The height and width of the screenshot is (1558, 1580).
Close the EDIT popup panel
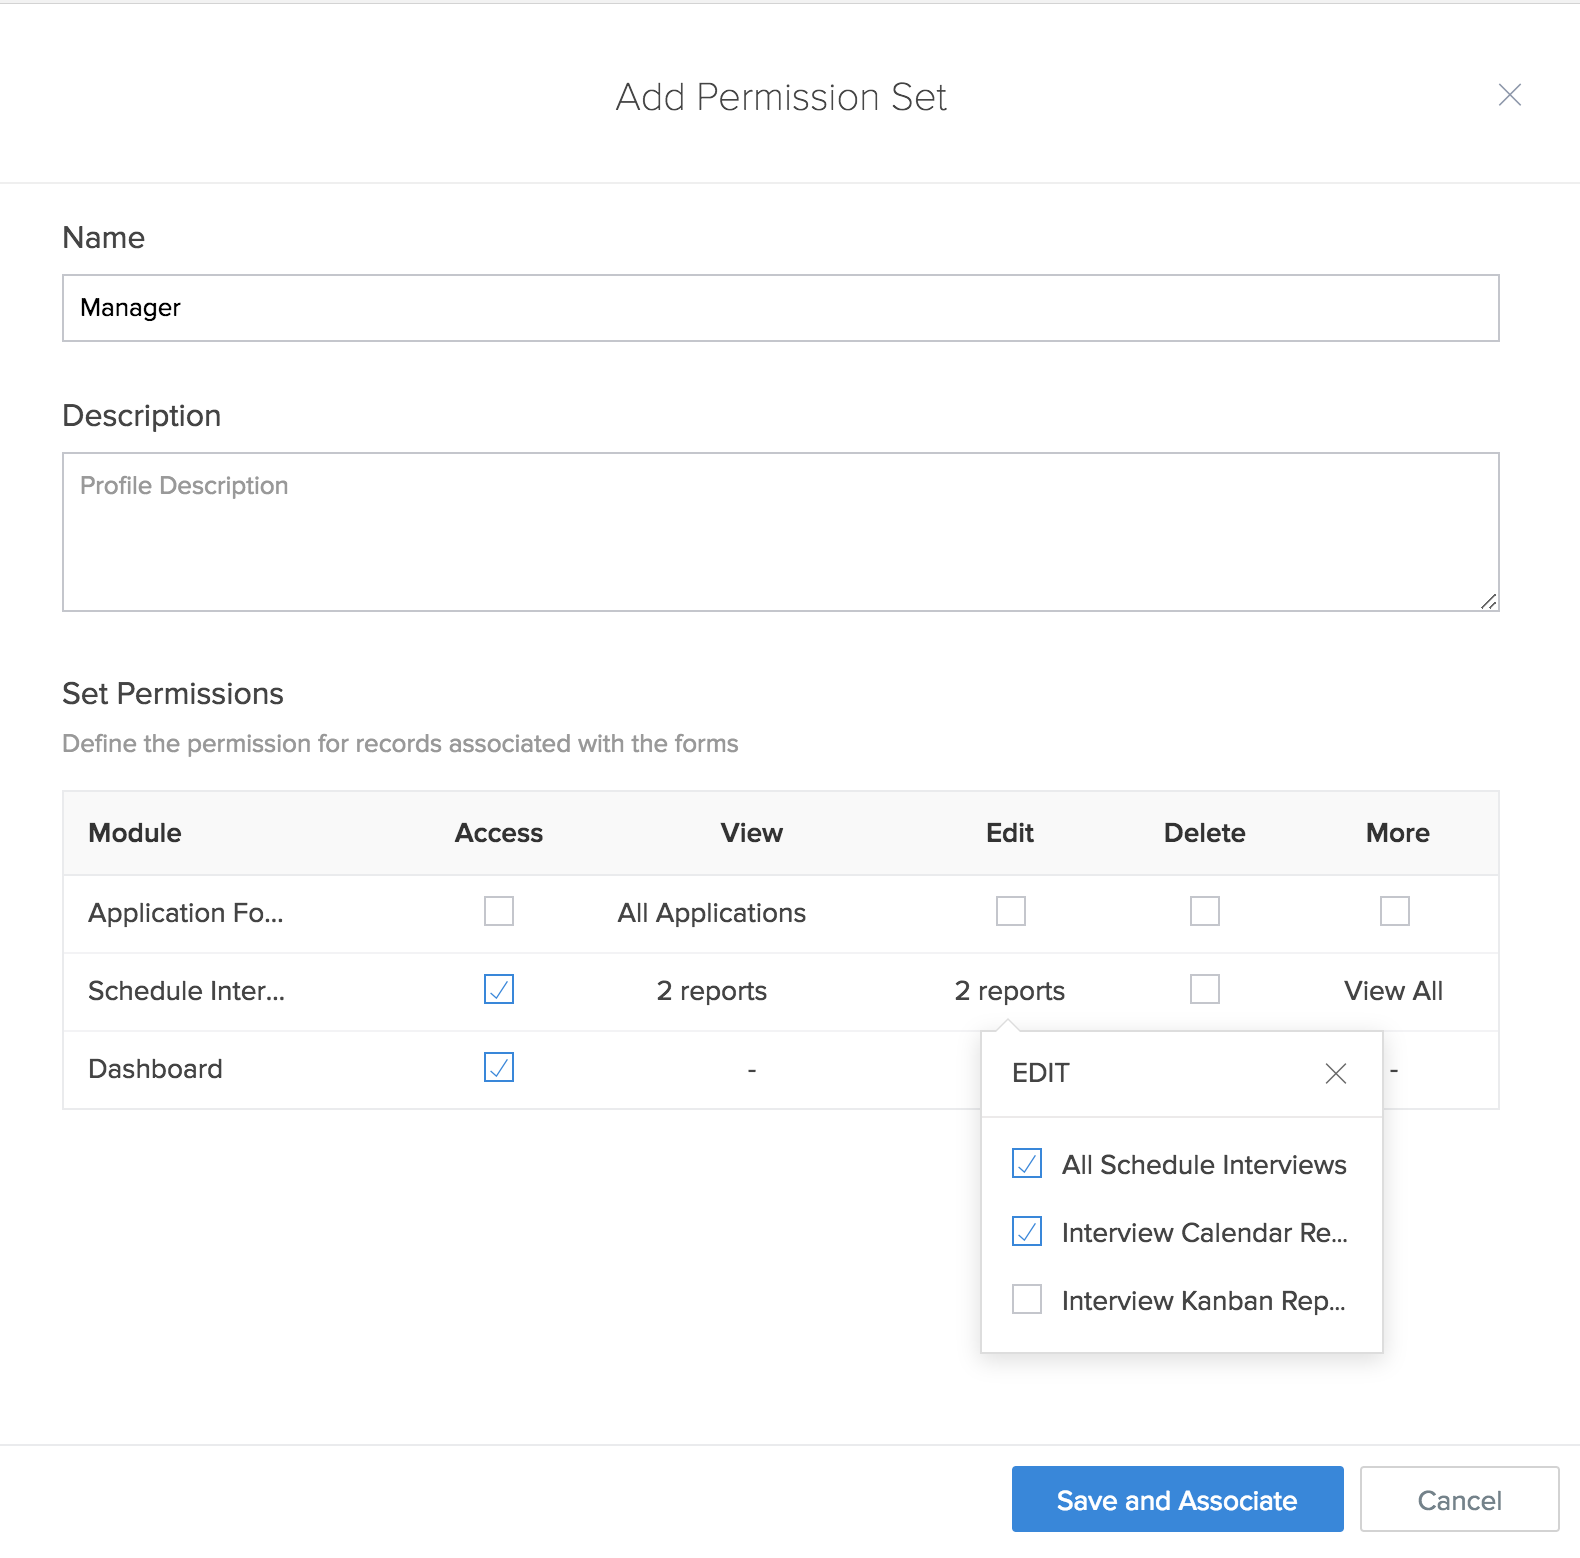pyautogui.click(x=1335, y=1073)
